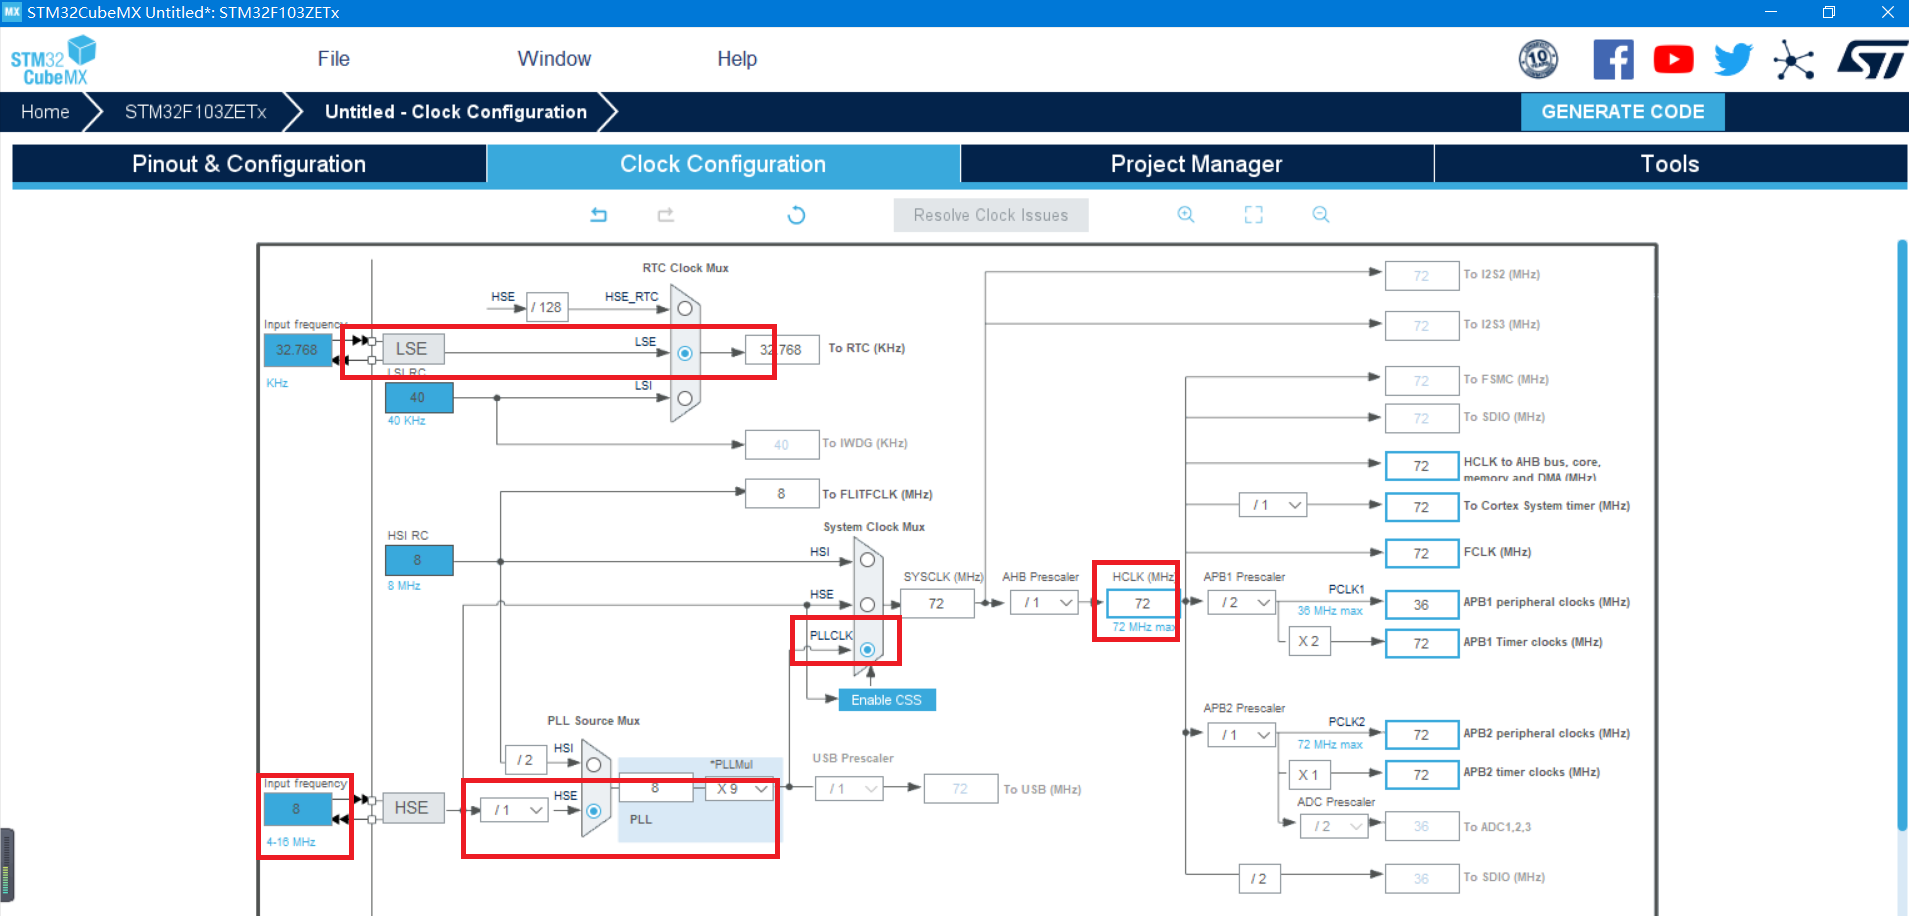1909x916 pixels.
Task: Click the HSI RC 8 value box
Action: (x=419, y=560)
